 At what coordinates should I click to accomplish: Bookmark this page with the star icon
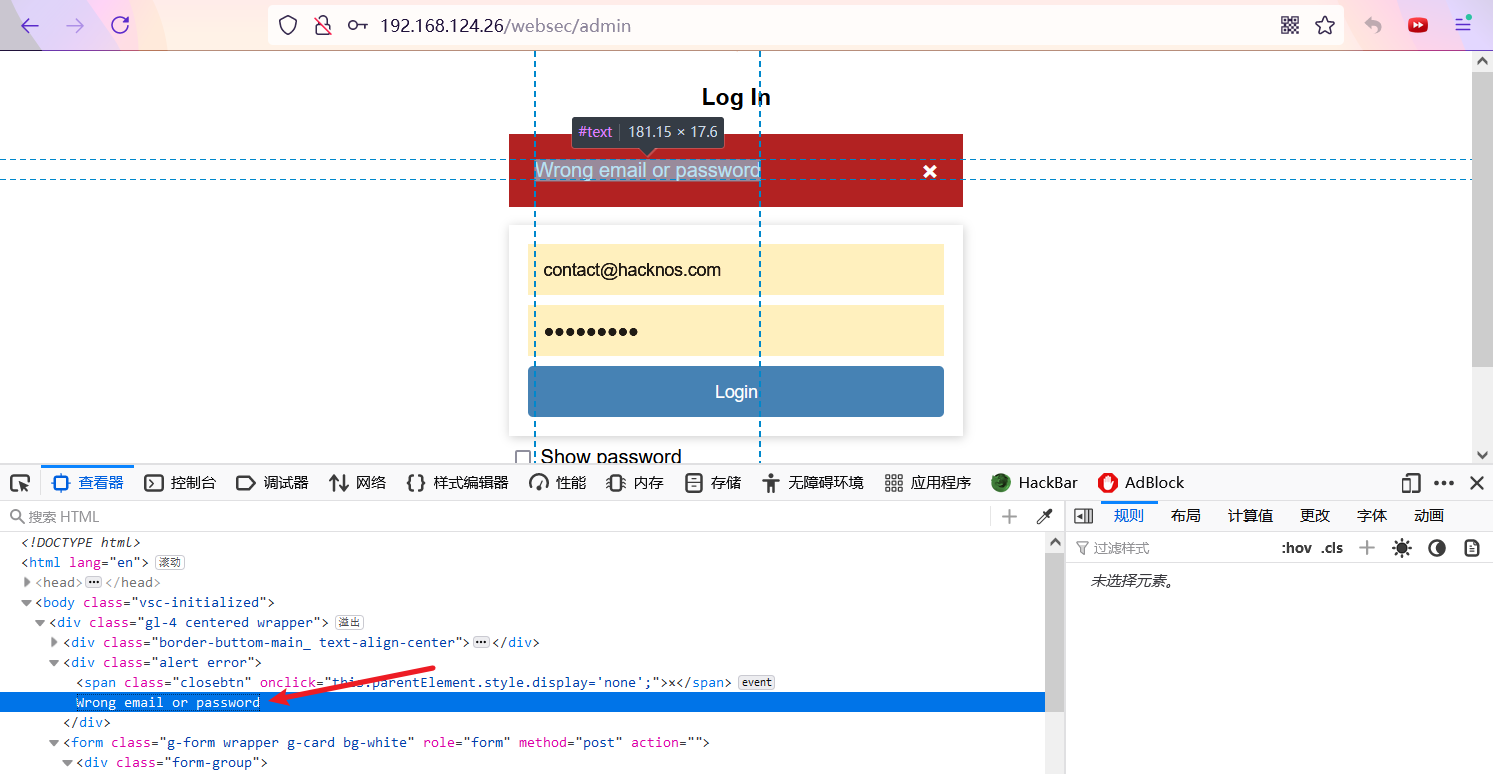pyautogui.click(x=1325, y=26)
